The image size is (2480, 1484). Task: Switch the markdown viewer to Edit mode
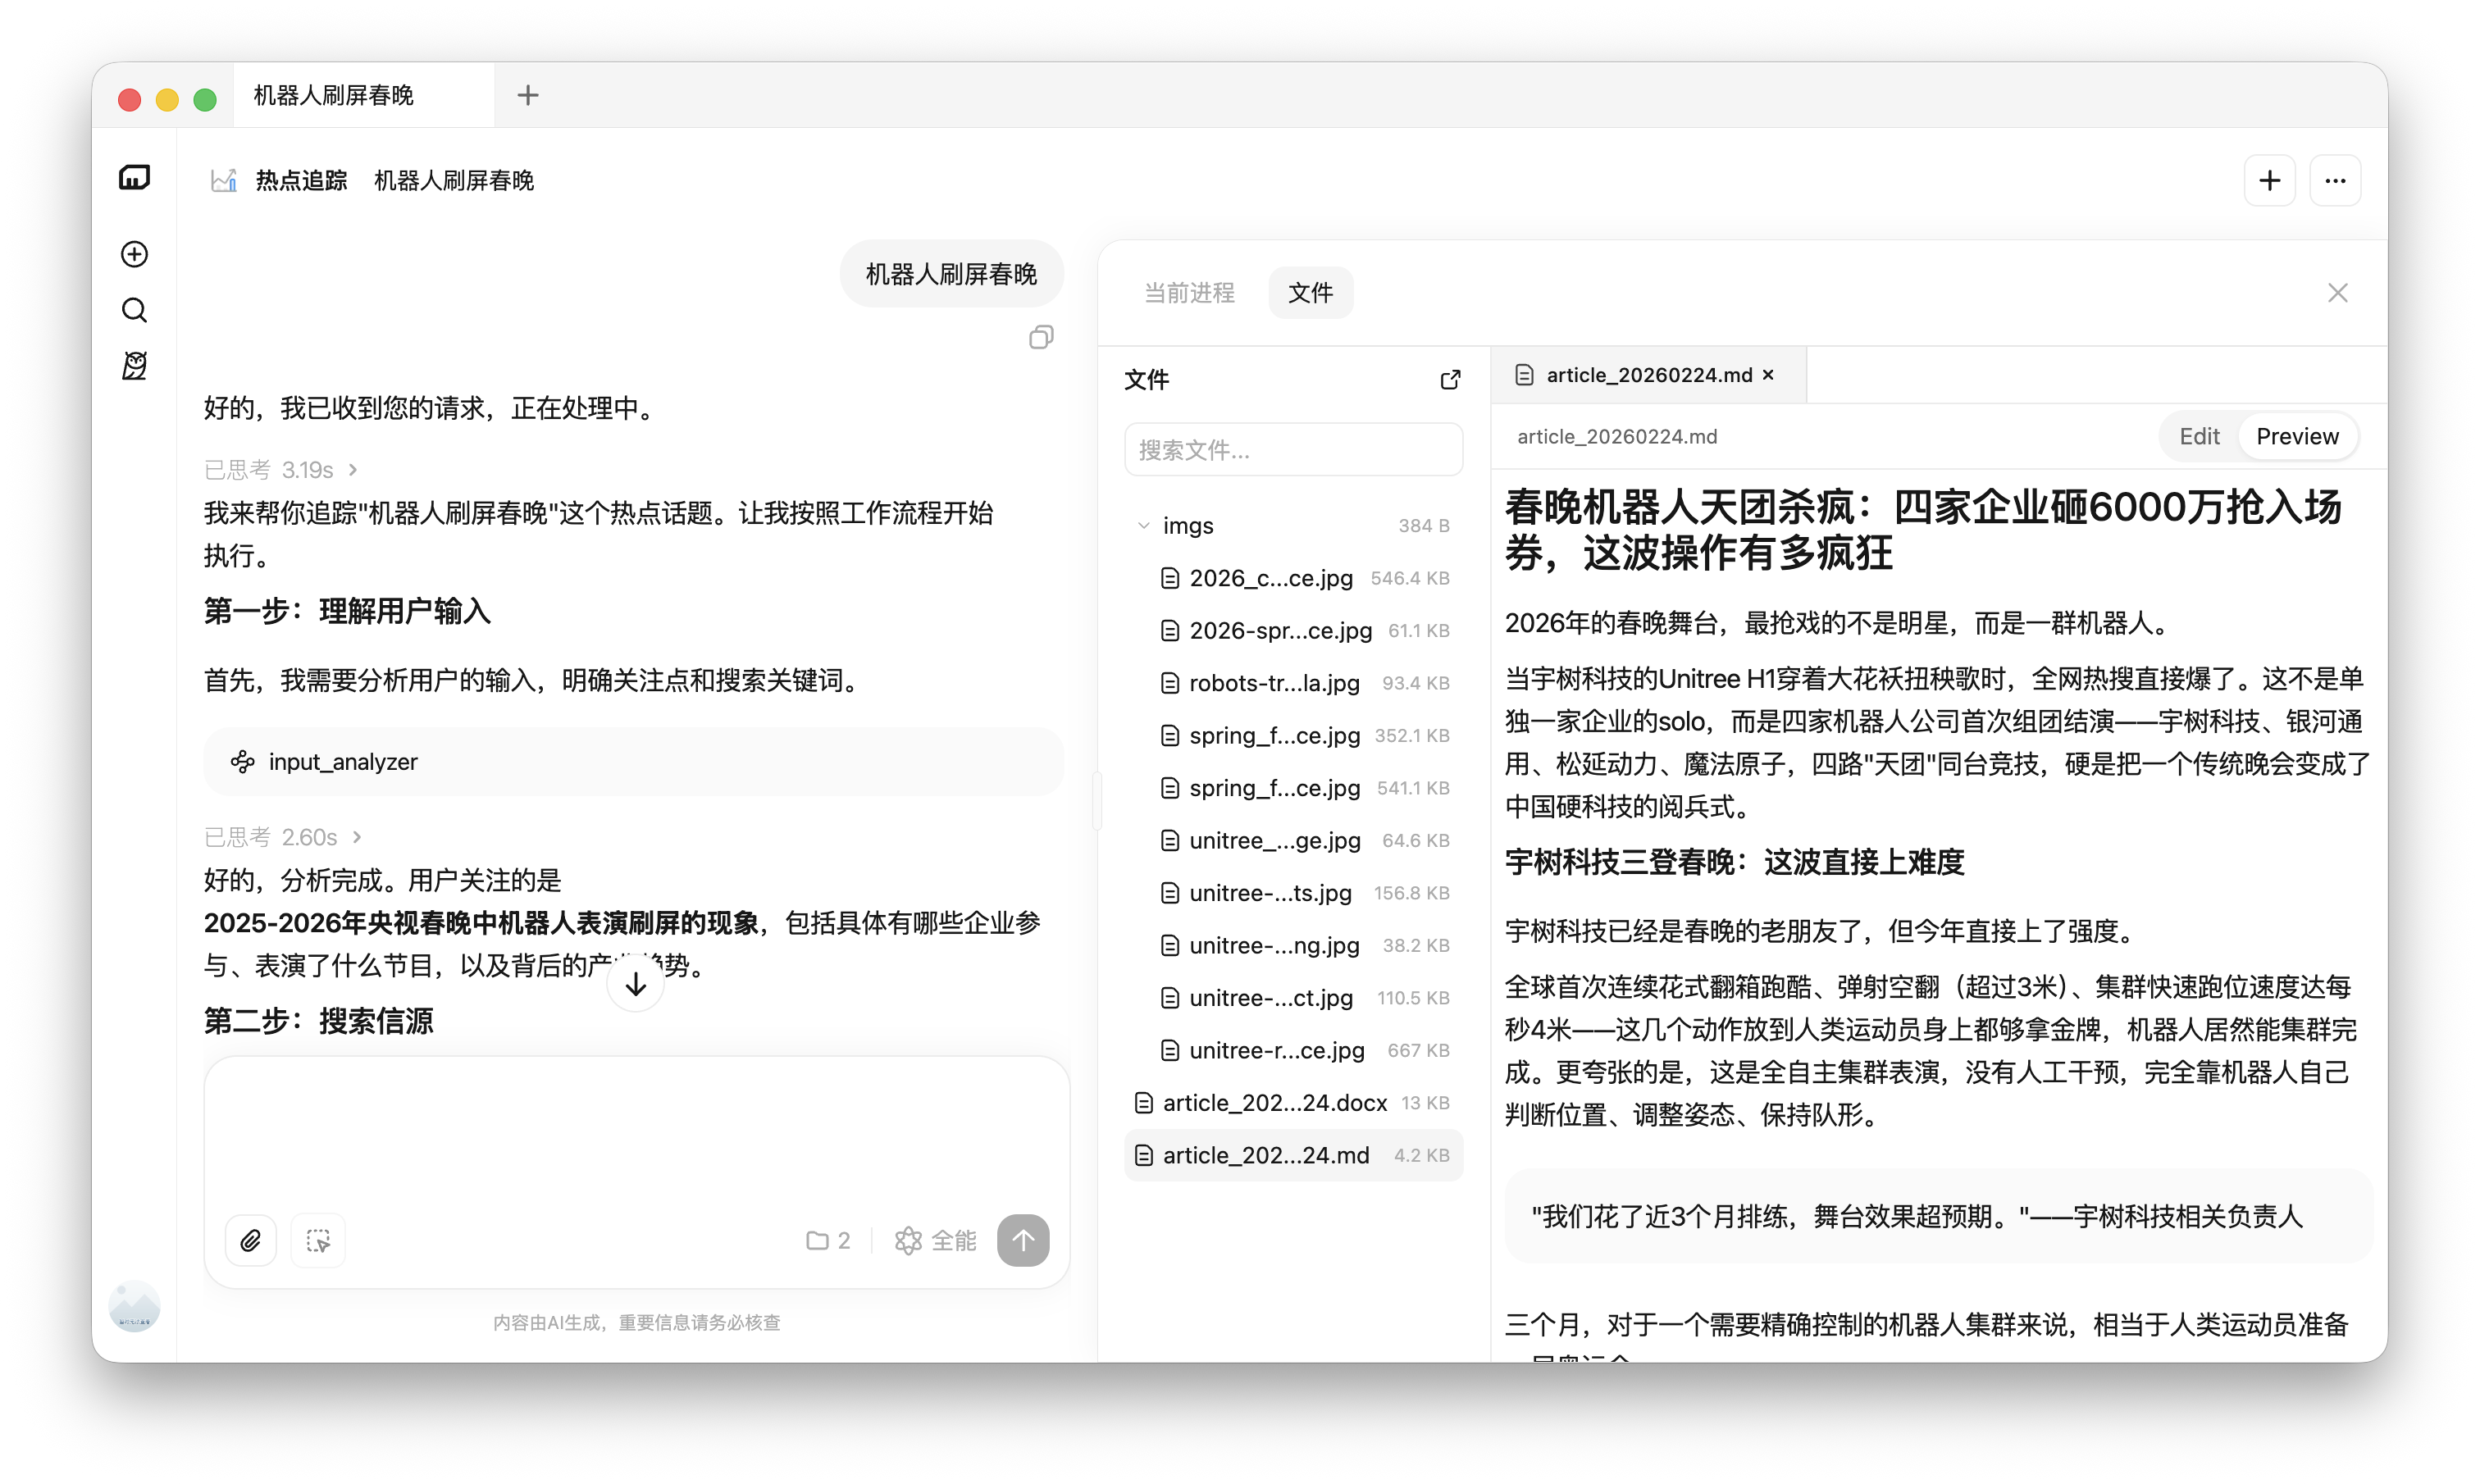(x=2199, y=436)
